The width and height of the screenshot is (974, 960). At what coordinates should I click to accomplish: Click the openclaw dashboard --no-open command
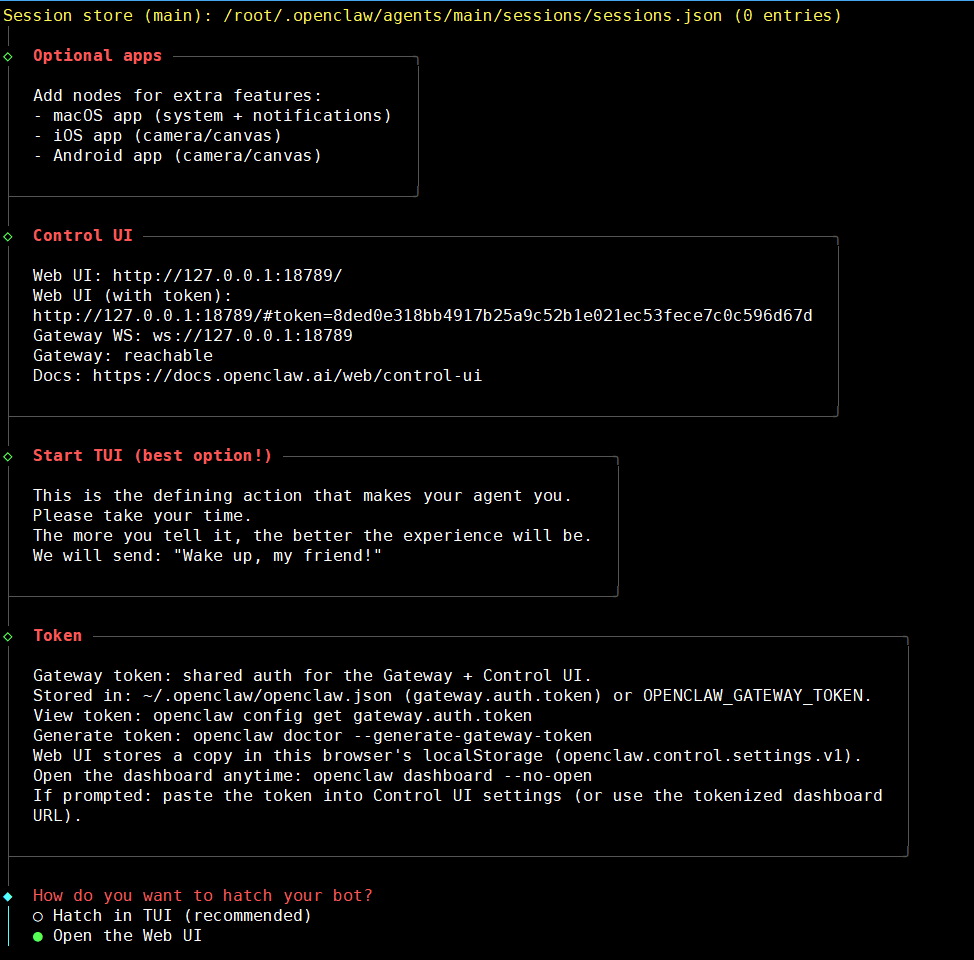point(452,776)
